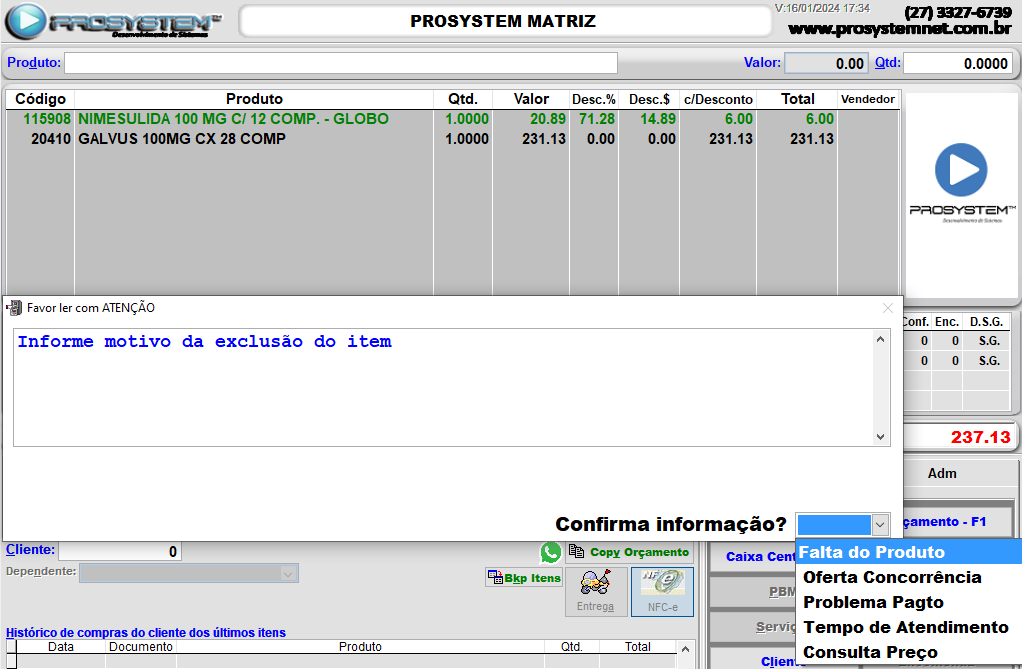This screenshot has height=669, width=1022.
Task: Click the Cliente code field
Action: tap(120, 551)
